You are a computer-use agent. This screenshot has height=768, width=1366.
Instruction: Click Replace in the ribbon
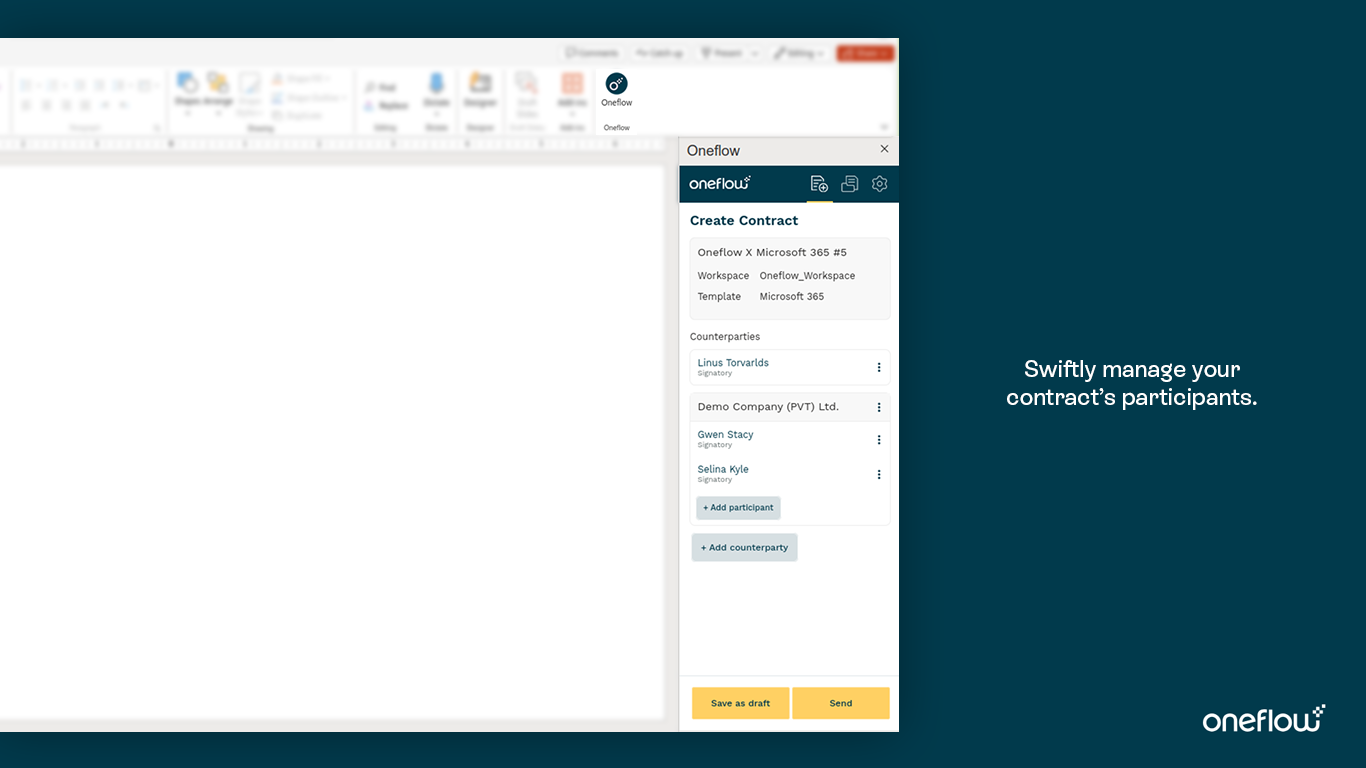(x=386, y=105)
